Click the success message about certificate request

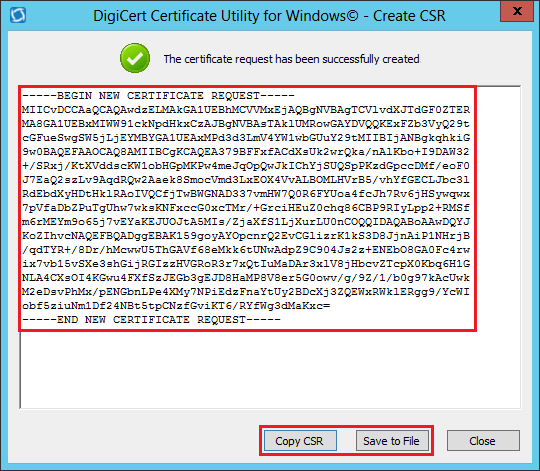pyautogui.click(x=292, y=59)
